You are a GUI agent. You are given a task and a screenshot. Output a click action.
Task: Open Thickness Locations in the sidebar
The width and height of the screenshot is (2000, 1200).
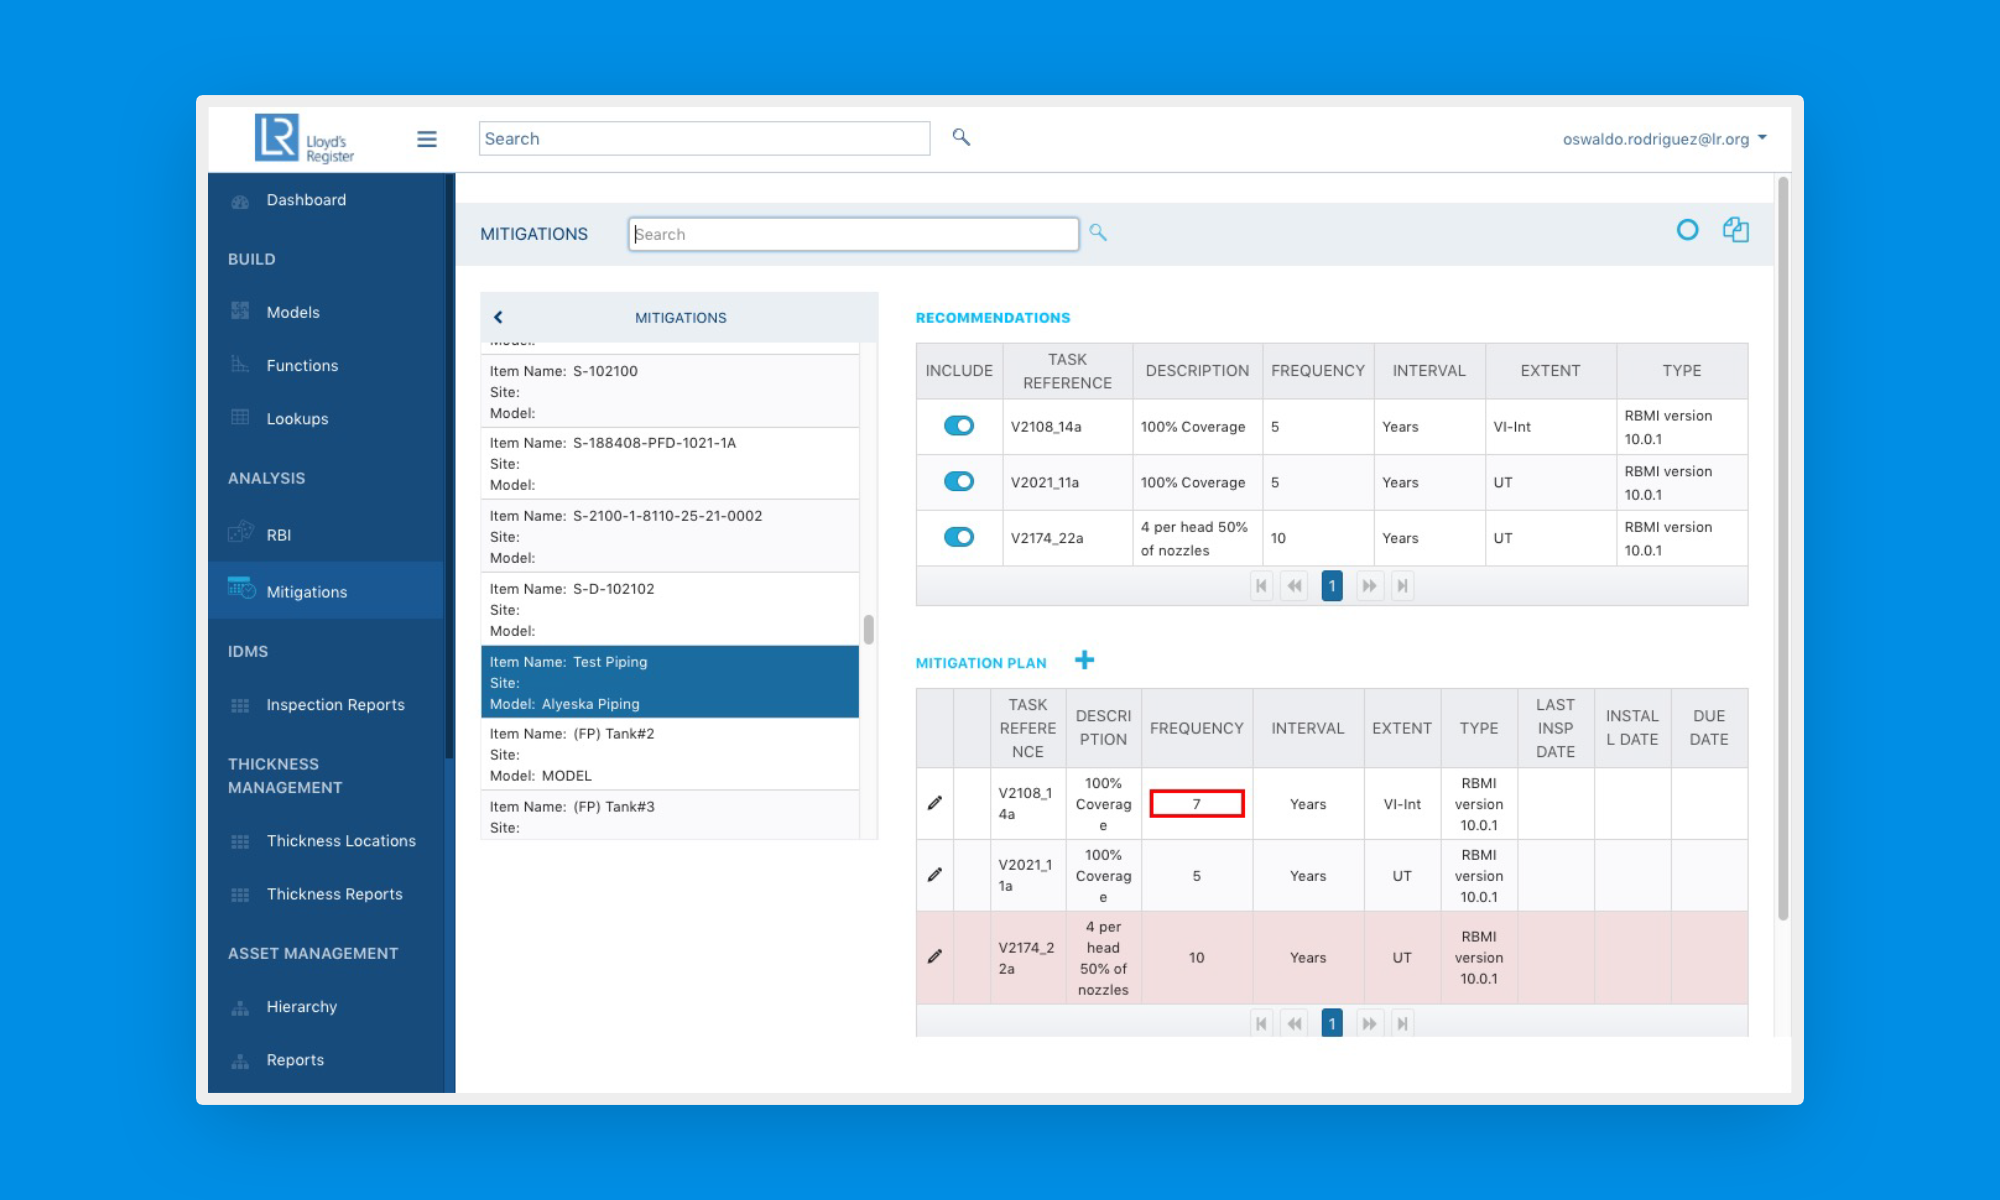(x=341, y=841)
